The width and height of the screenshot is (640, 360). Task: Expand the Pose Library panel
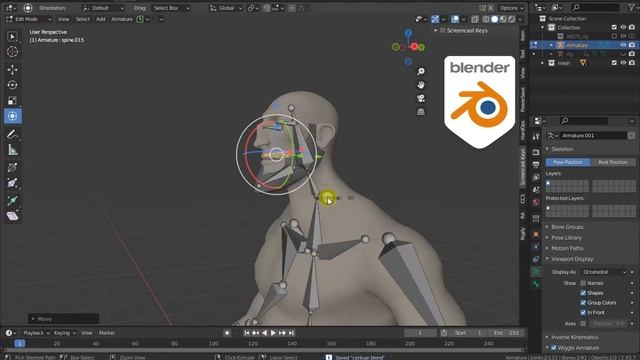(566, 238)
